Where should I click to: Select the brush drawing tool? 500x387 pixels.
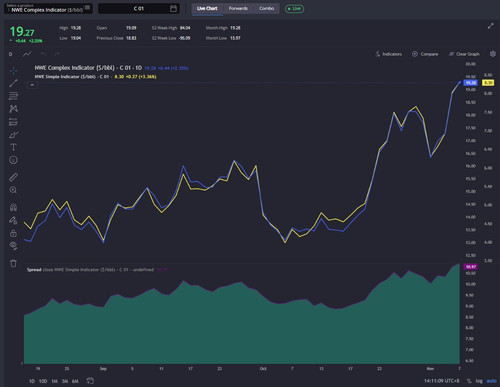(13, 135)
